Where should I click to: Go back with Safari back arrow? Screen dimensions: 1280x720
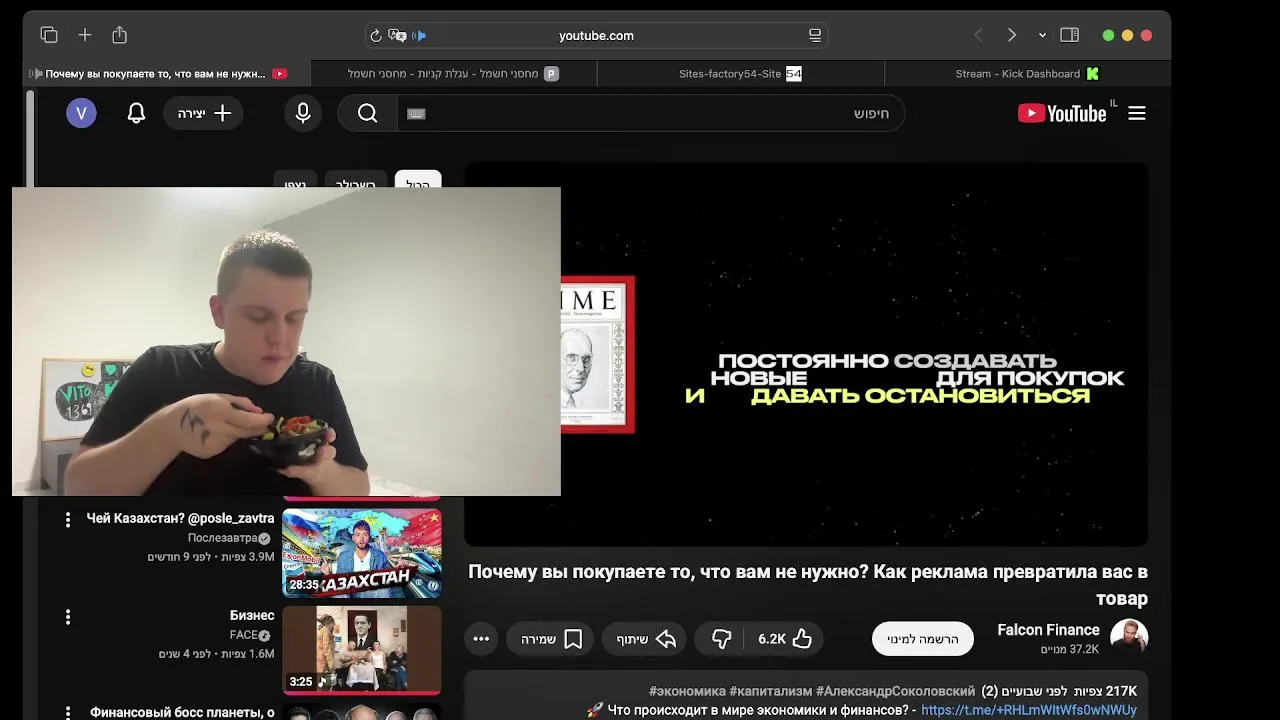tap(979, 35)
